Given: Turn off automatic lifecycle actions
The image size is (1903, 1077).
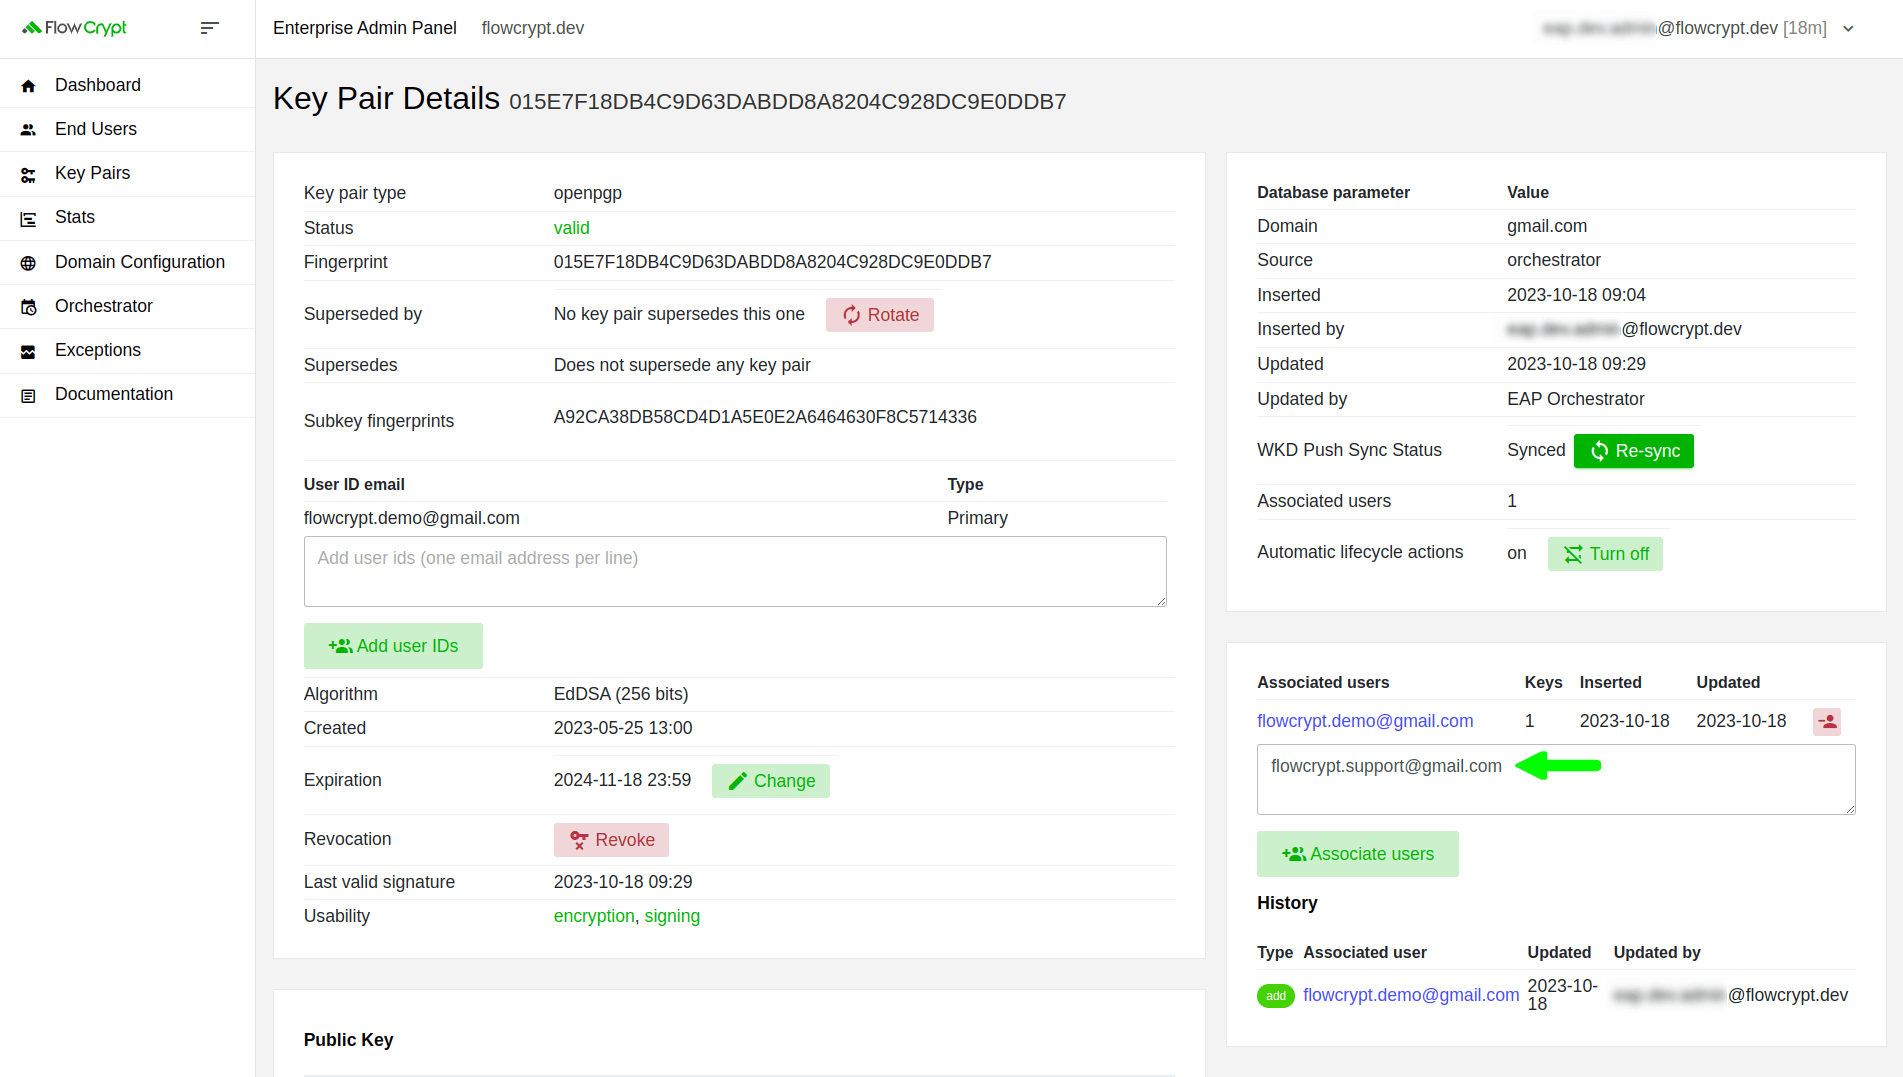Looking at the screenshot, I should [1605, 554].
